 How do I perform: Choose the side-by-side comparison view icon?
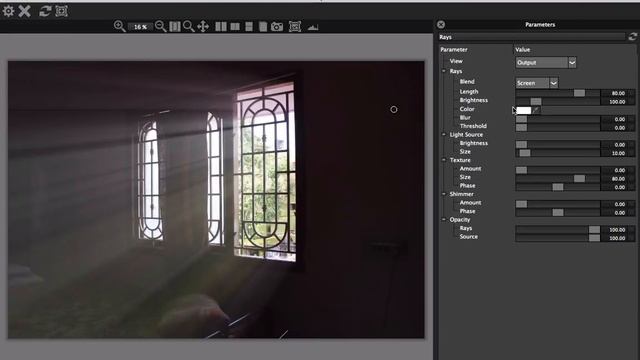[x=221, y=27]
